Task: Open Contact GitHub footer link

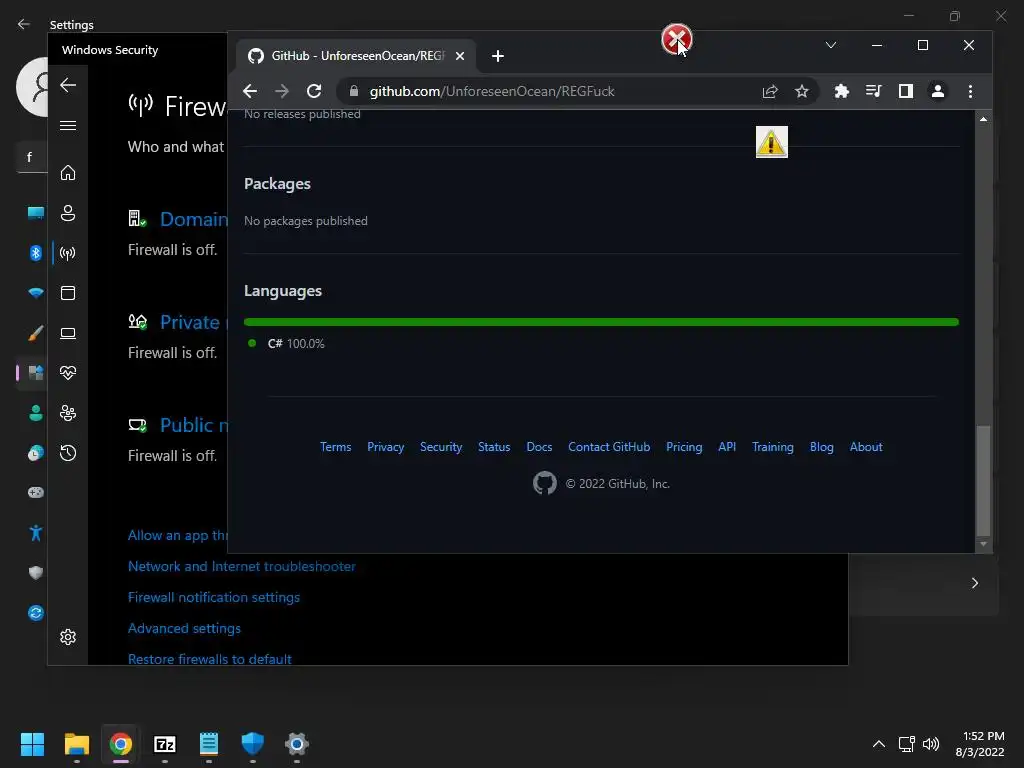Action: 609,447
